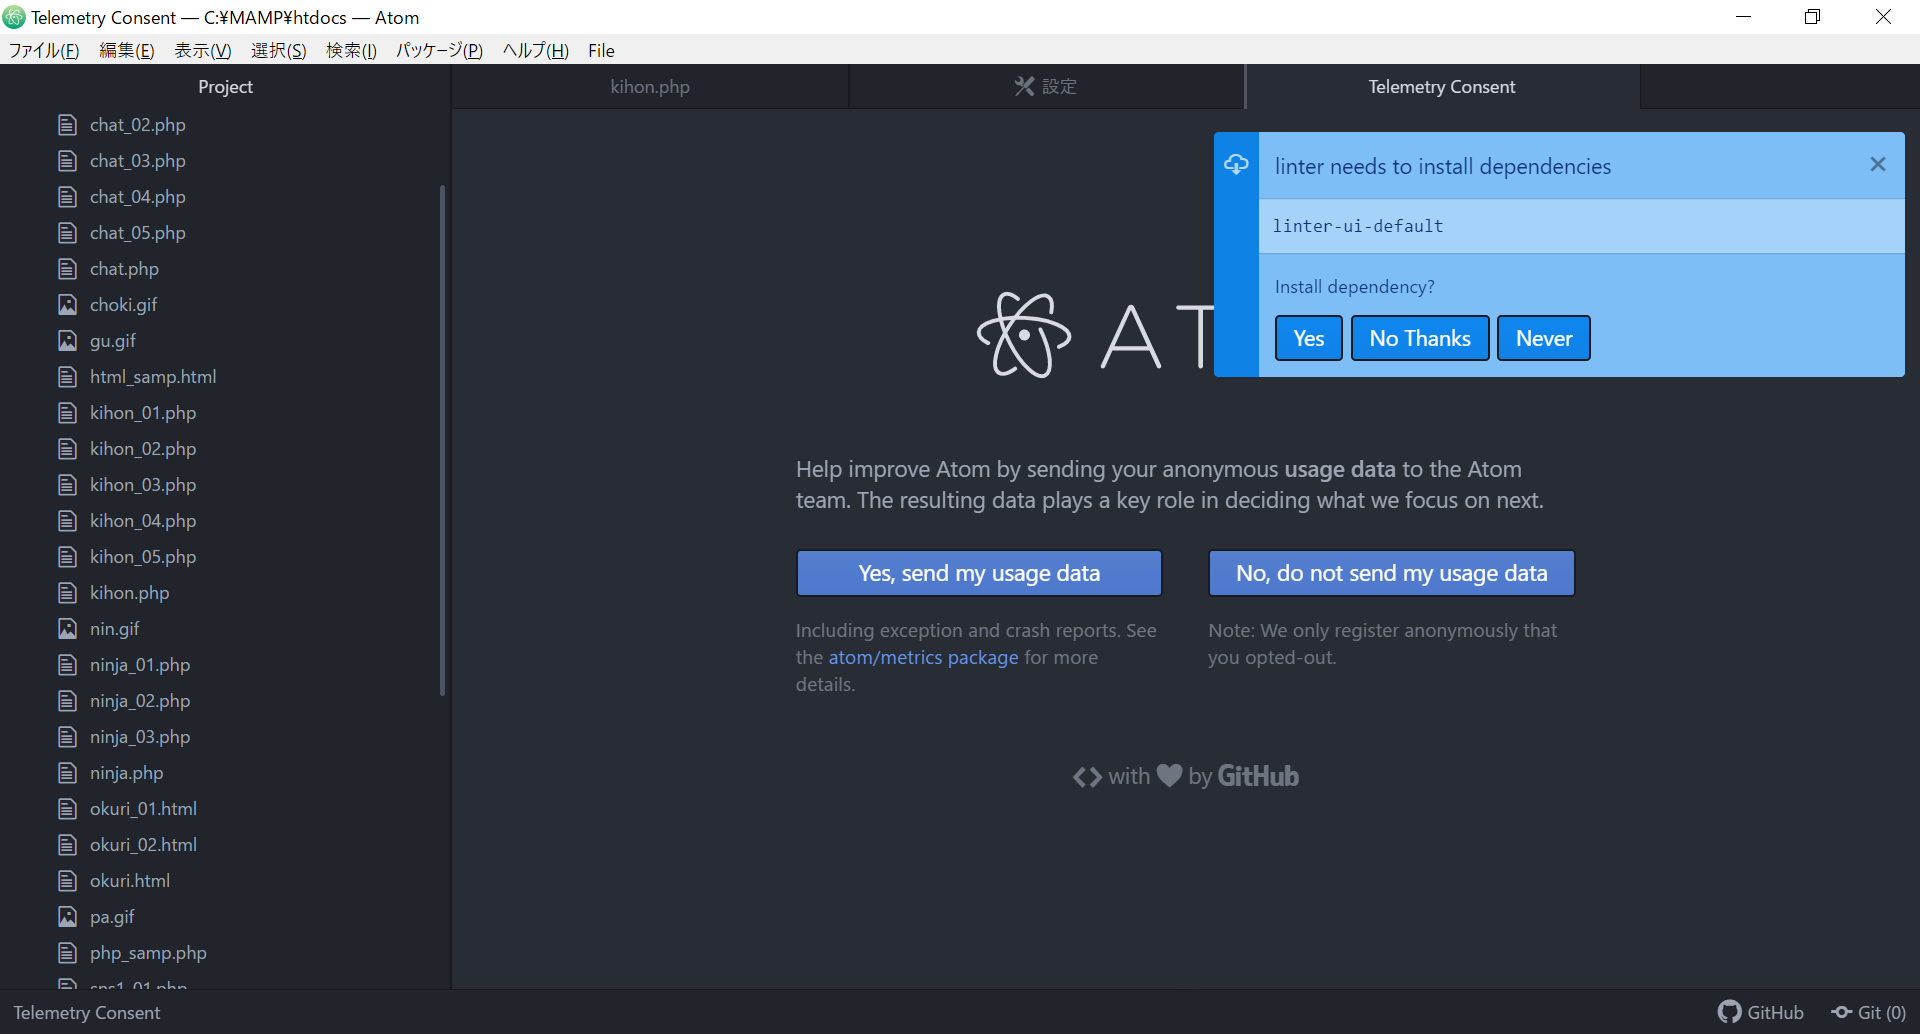
Task: Click the file icon beside chat.php
Action: (67, 269)
